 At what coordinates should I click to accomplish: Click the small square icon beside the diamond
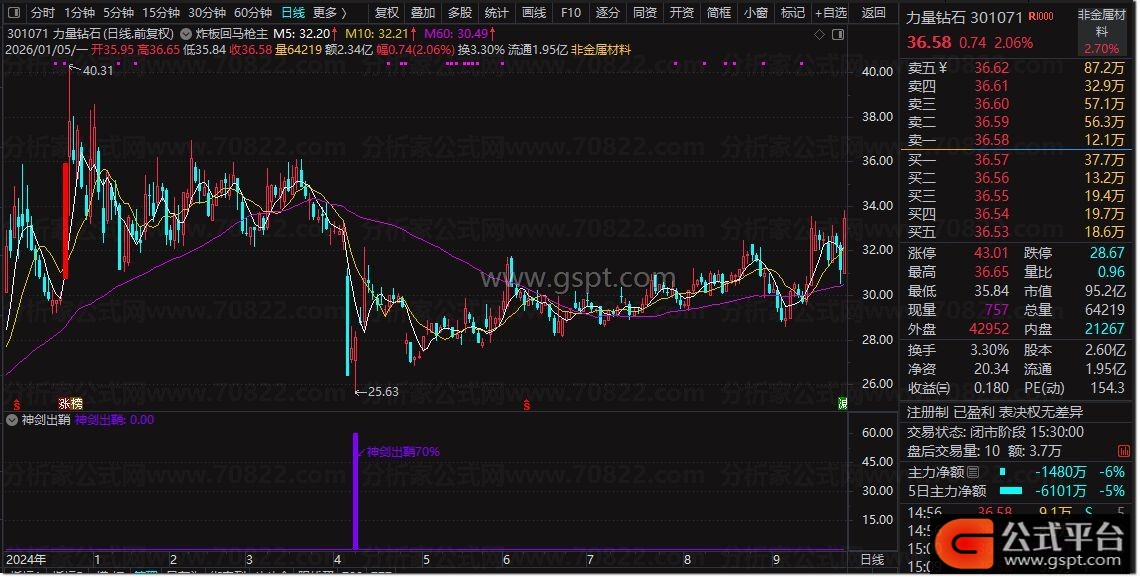click(x=838, y=34)
